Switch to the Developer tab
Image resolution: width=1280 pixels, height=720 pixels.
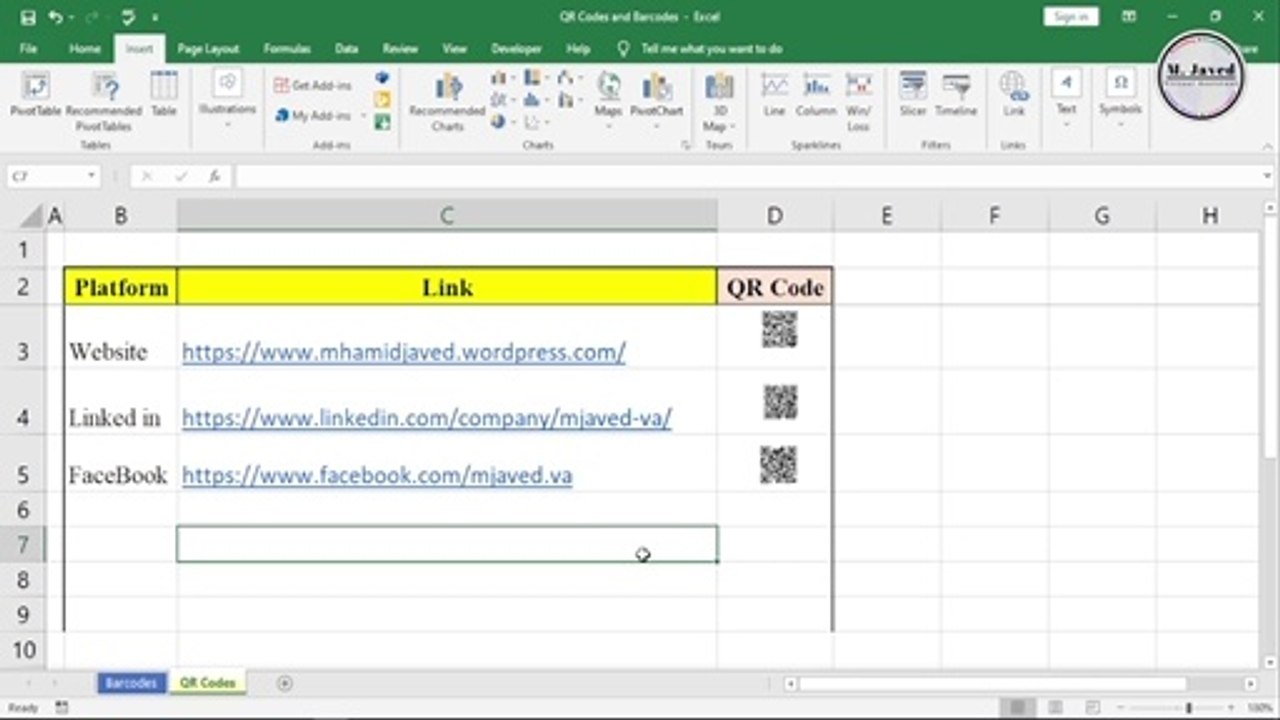pos(516,48)
